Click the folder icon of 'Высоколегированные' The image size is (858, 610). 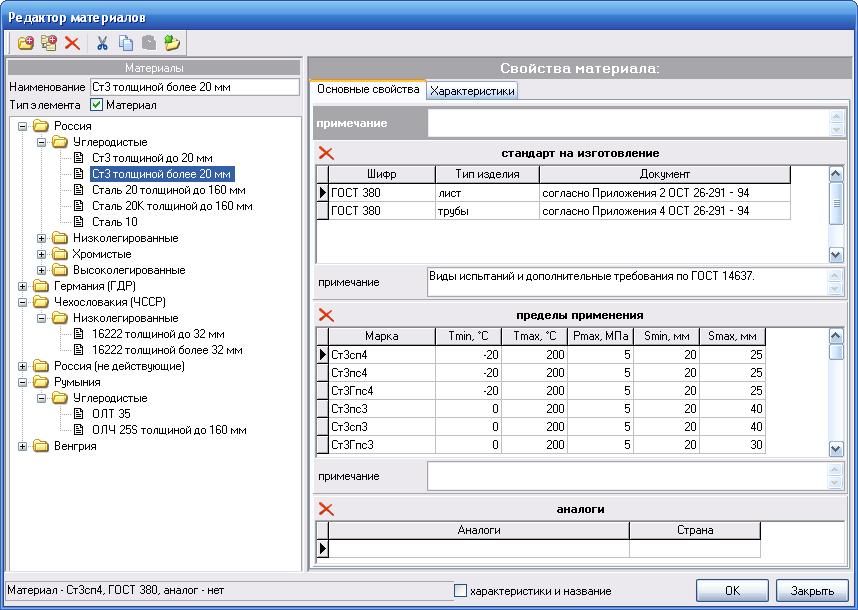click(x=60, y=270)
